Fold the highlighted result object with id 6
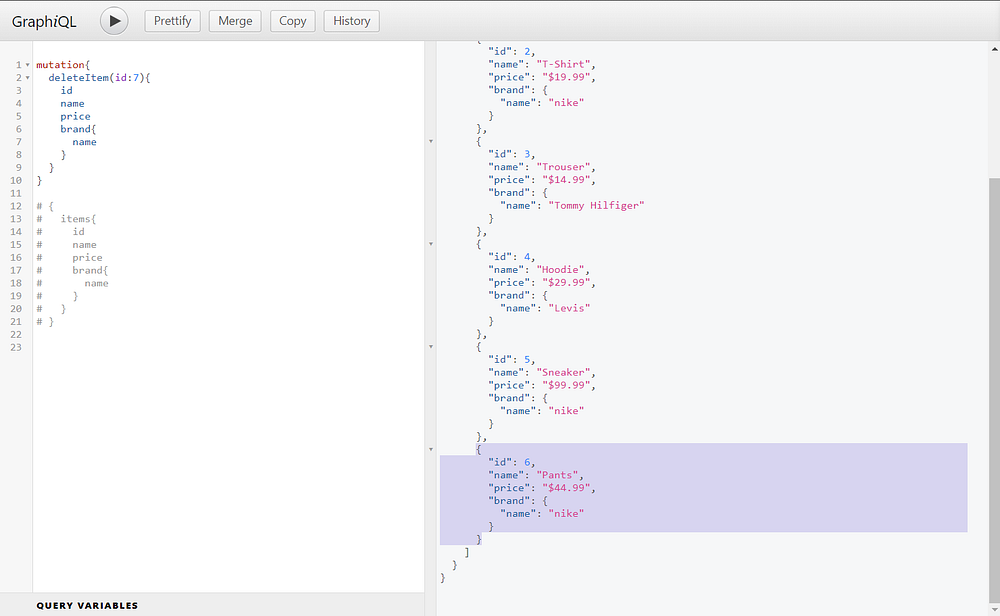Image resolution: width=1000 pixels, height=616 pixels. [431, 450]
